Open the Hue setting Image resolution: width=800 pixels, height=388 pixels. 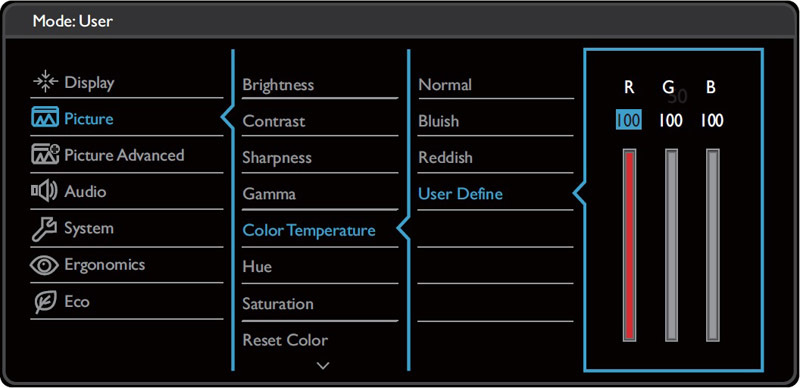pyautogui.click(x=257, y=267)
